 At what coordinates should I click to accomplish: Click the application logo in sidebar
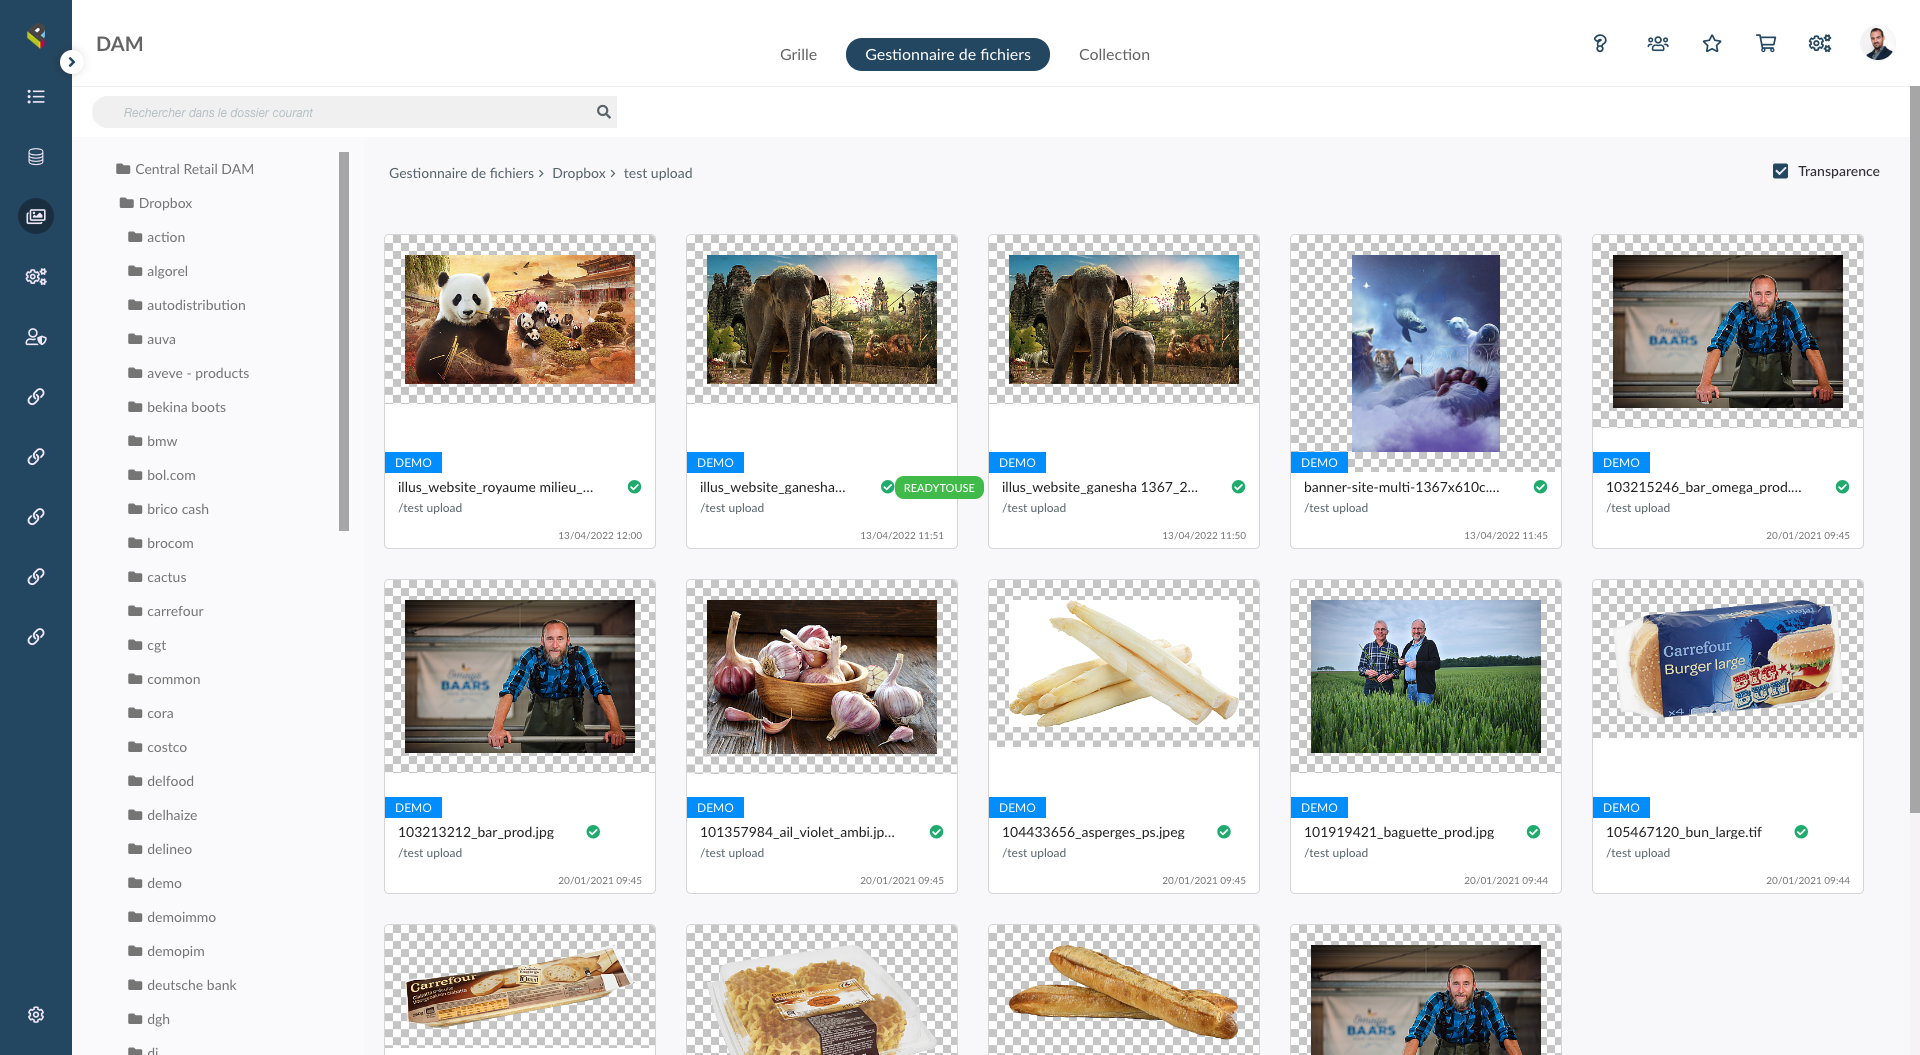click(36, 37)
